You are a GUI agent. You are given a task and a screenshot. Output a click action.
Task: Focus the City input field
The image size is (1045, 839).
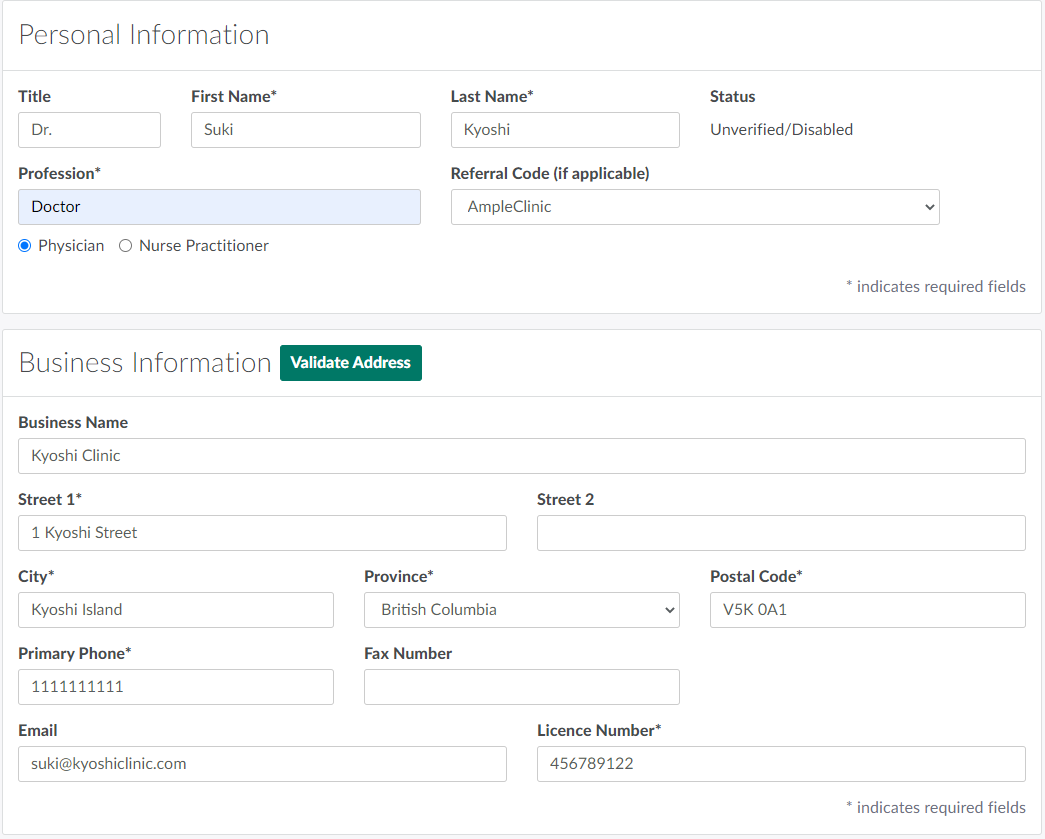tap(175, 610)
